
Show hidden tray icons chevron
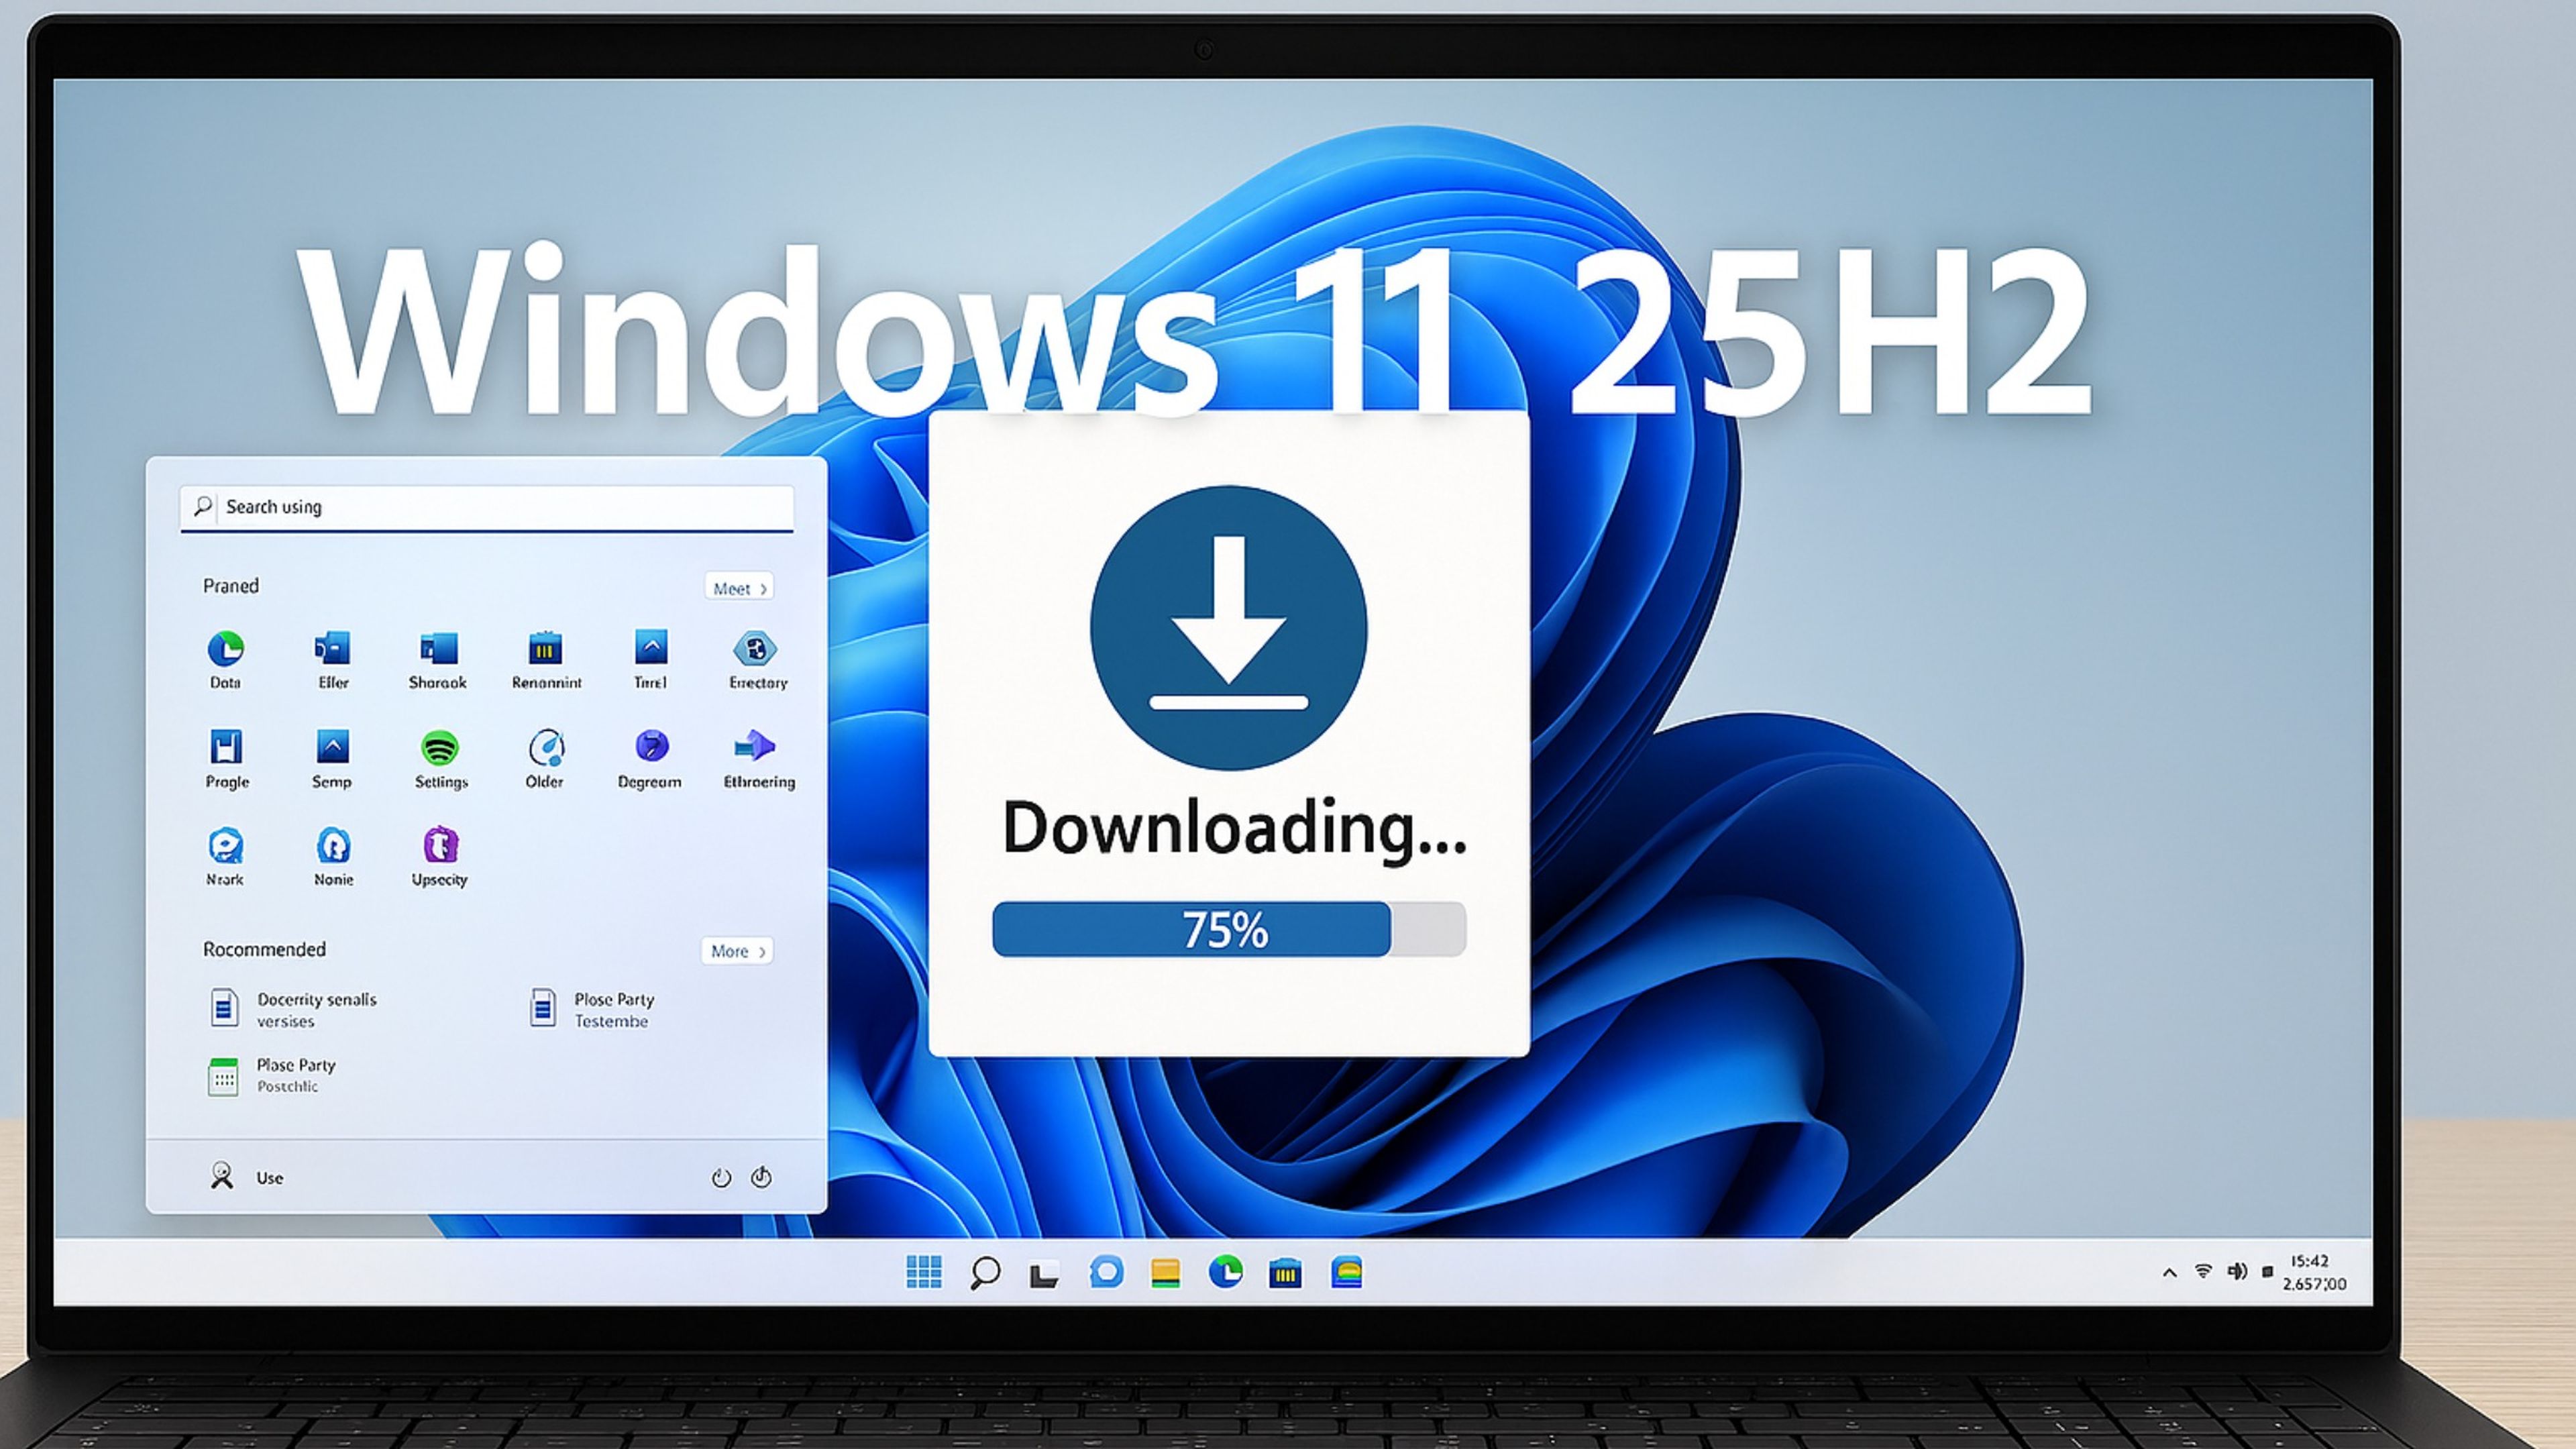pyautogui.click(x=2169, y=1273)
